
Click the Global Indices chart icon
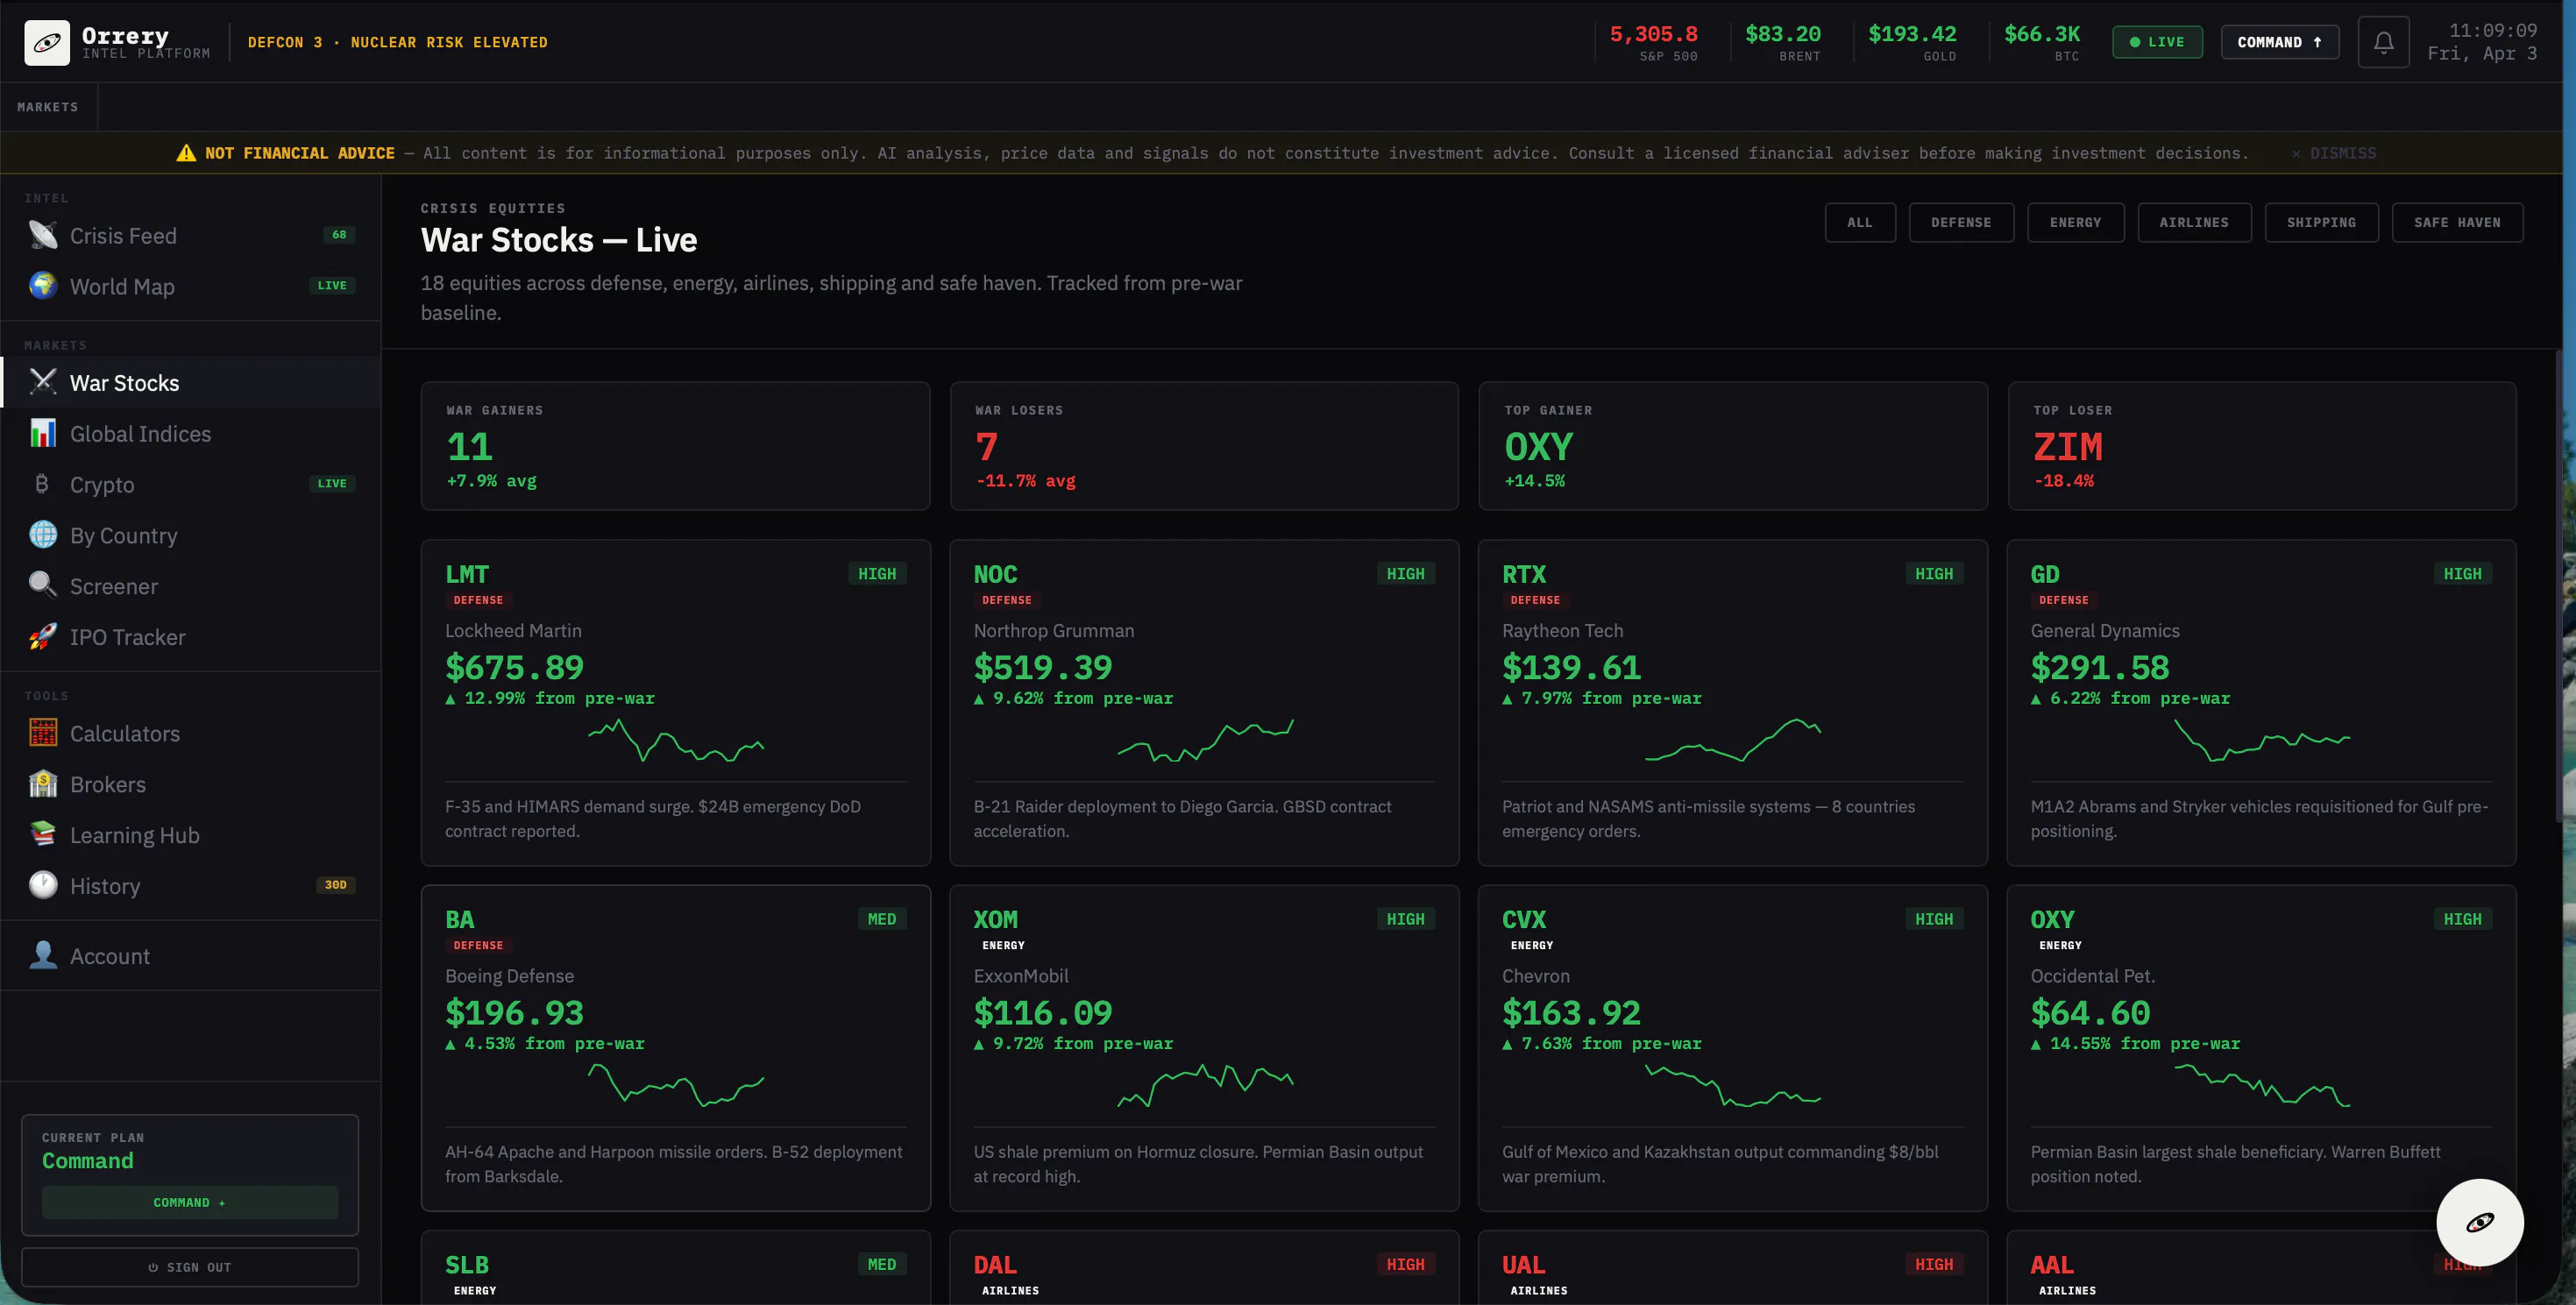[43, 433]
